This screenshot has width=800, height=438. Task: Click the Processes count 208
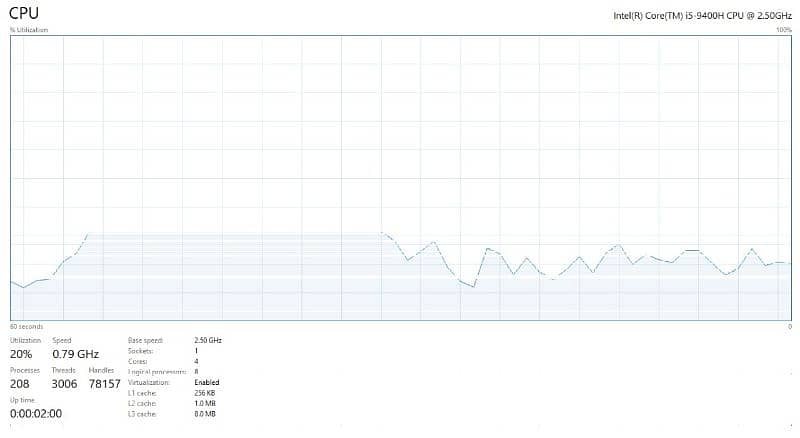(x=19, y=384)
